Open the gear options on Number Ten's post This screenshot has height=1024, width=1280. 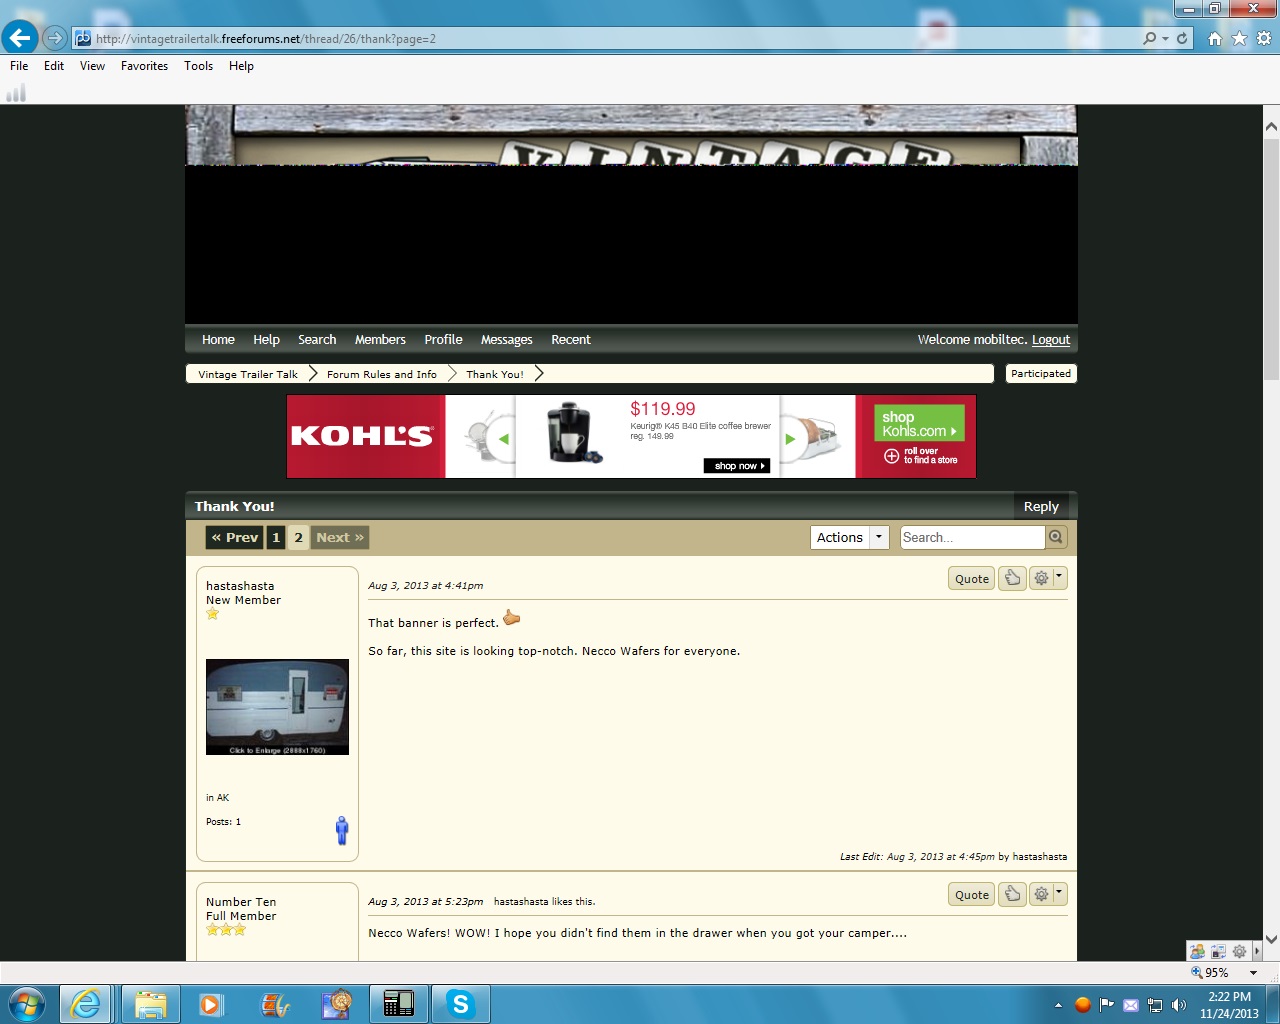click(x=1047, y=894)
